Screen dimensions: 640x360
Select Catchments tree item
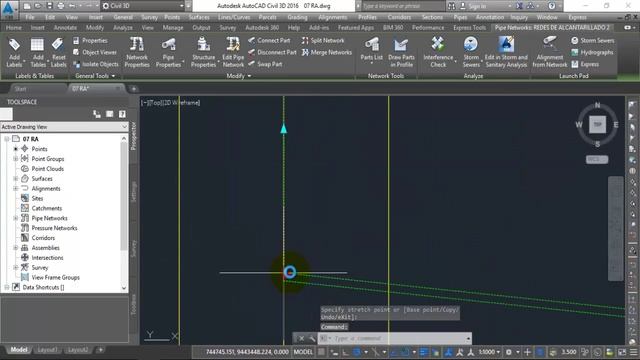[47, 208]
